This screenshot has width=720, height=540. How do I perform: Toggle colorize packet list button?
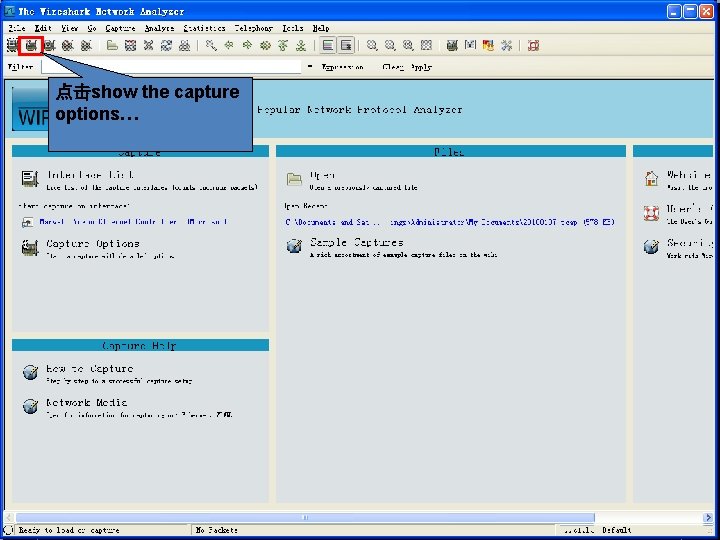coord(328,45)
